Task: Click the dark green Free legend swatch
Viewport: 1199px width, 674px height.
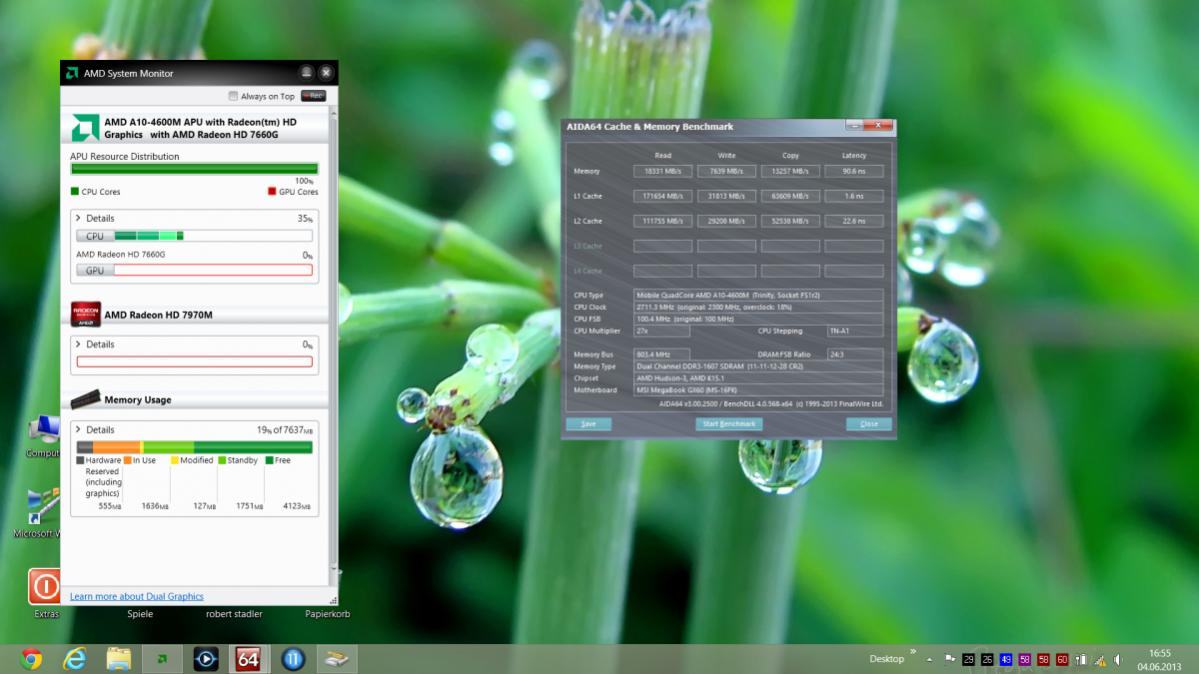Action: click(269, 460)
